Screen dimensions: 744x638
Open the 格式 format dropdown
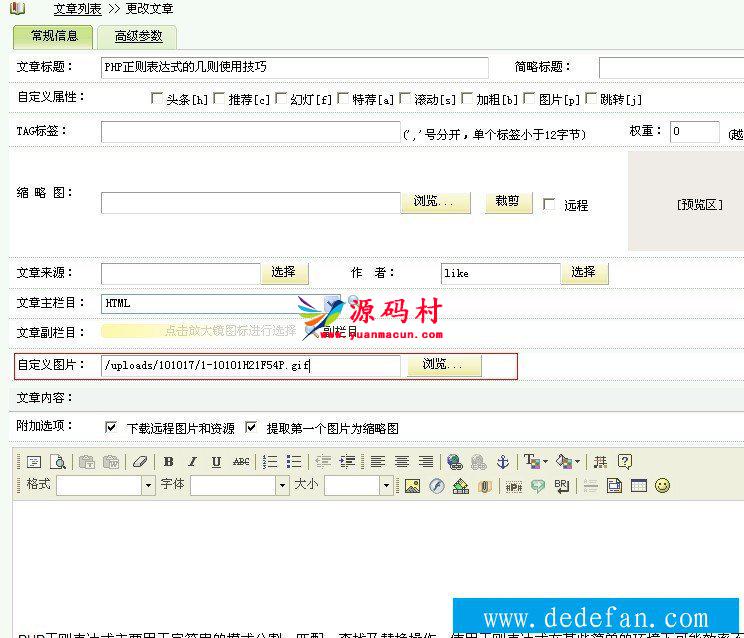[149, 485]
